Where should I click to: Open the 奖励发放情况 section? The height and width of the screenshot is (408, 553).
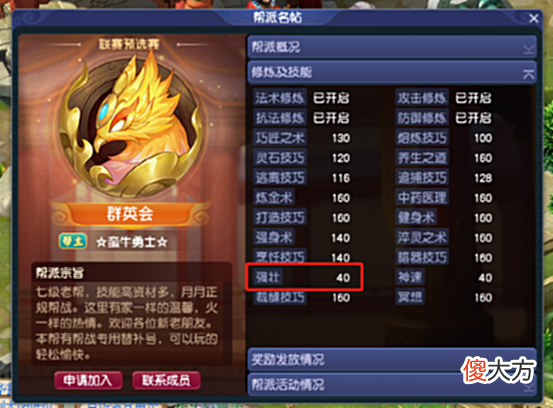coord(392,359)
